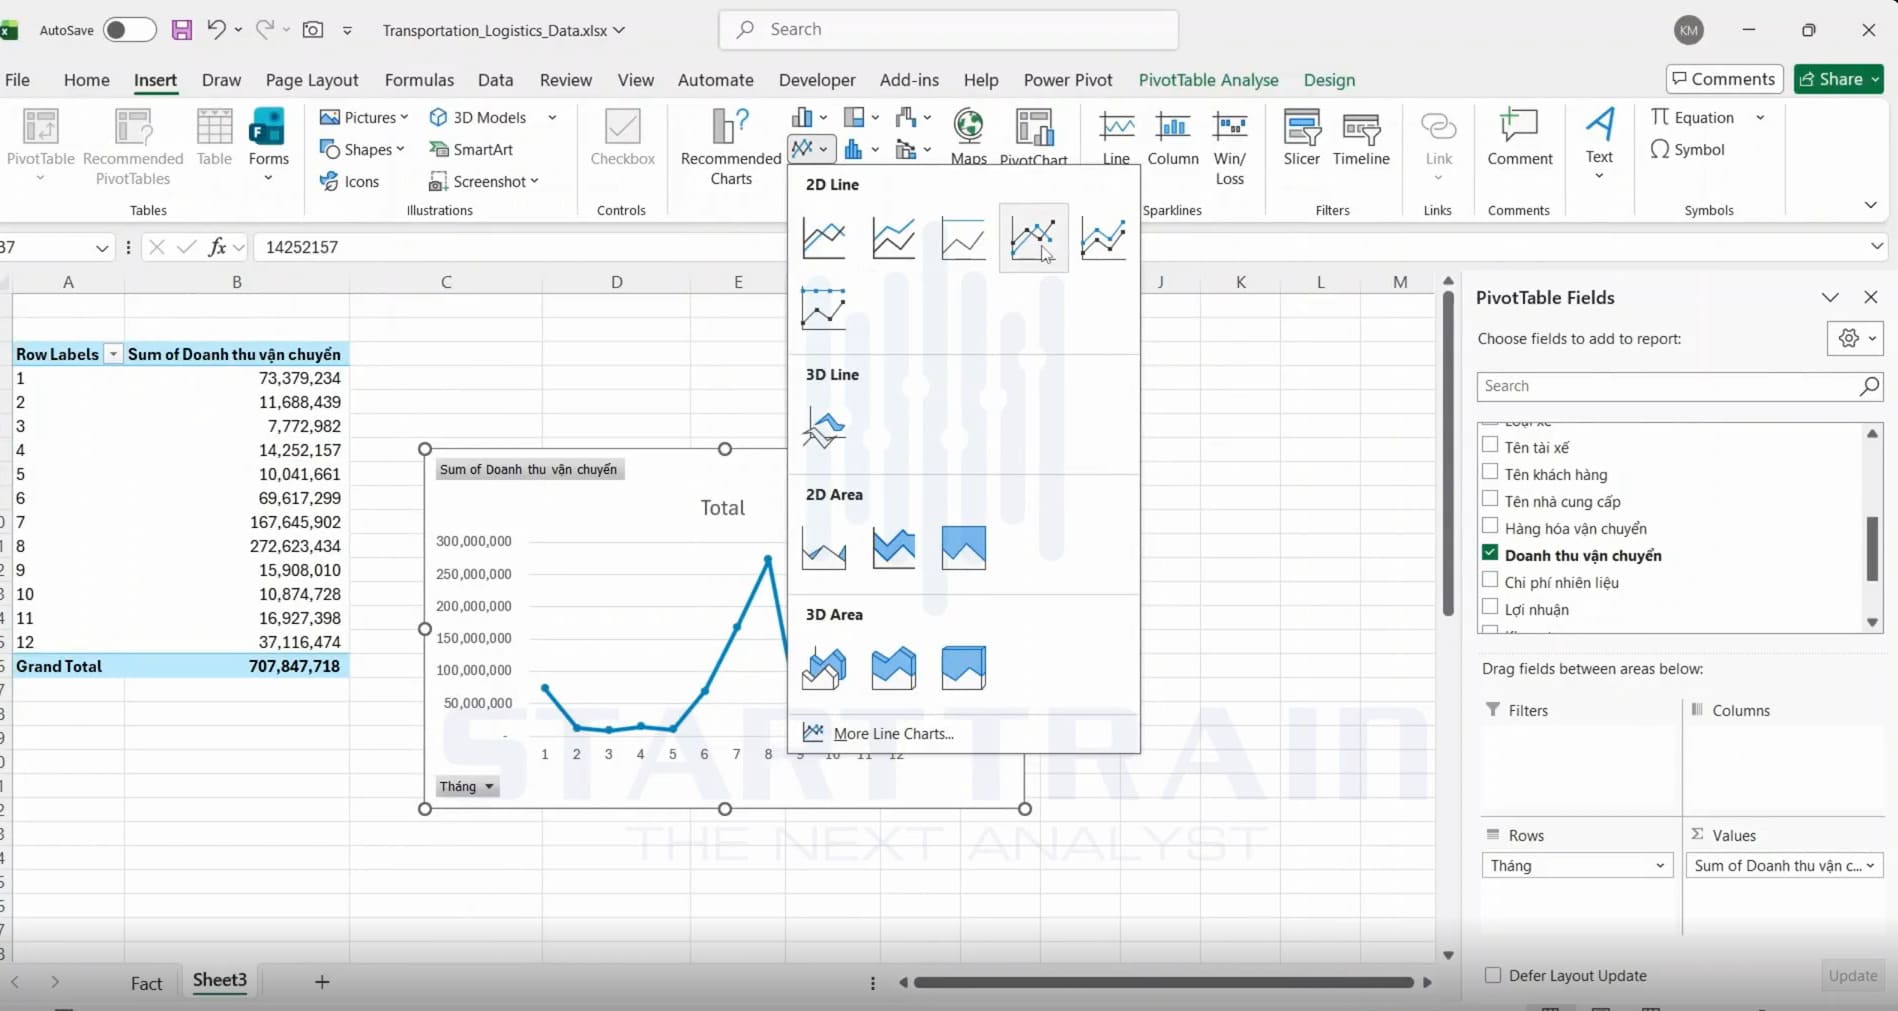Click the Sum of Doanh thu chart field button
The height and width of the screenshot is (1011, 1898).
(x=529, y=469)
